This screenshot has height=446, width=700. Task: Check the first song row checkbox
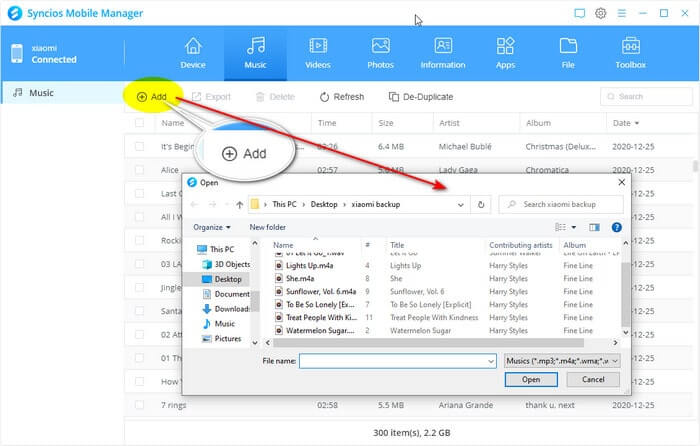tap(139, 146)
